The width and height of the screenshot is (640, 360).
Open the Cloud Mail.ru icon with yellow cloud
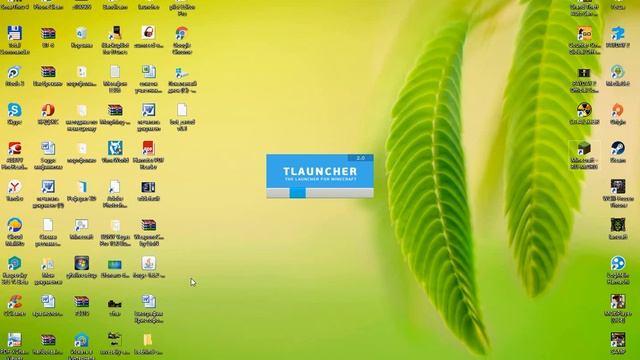click(x=14, y=225)
